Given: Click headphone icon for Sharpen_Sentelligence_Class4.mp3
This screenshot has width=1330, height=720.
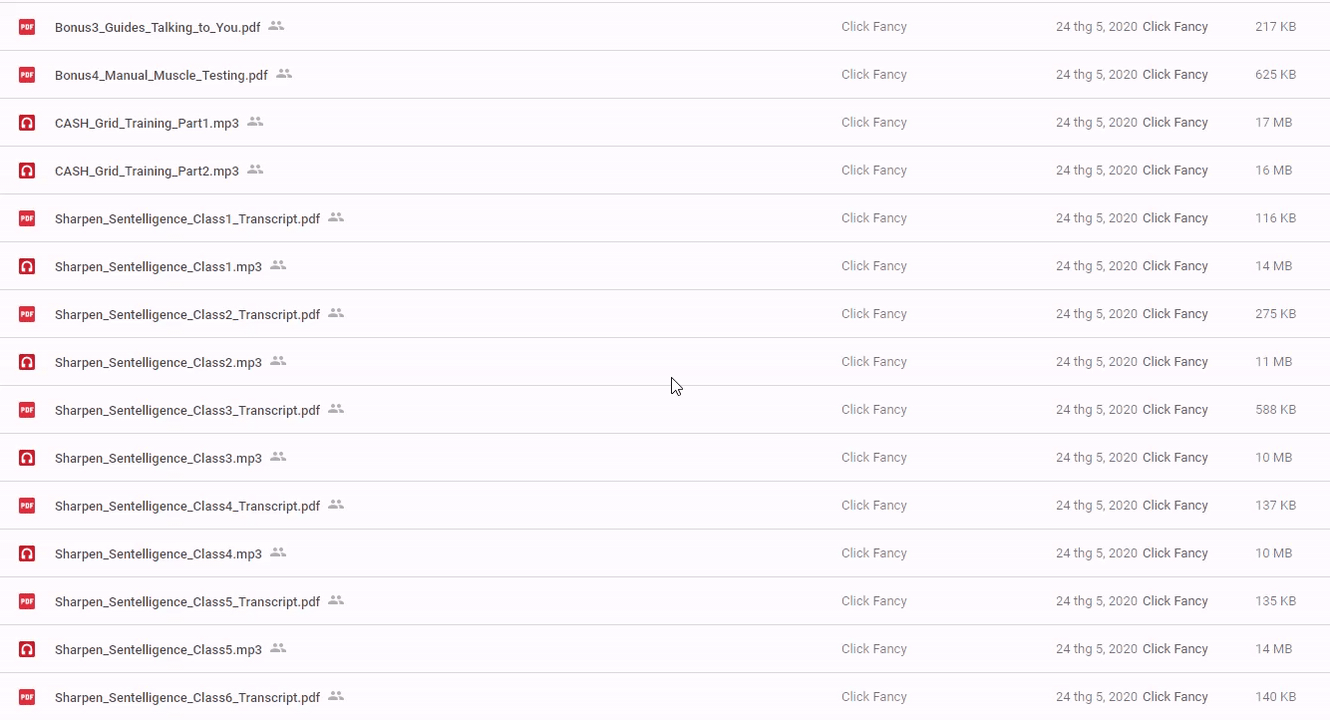Looking at the screenshot, I should coord(27,554).
